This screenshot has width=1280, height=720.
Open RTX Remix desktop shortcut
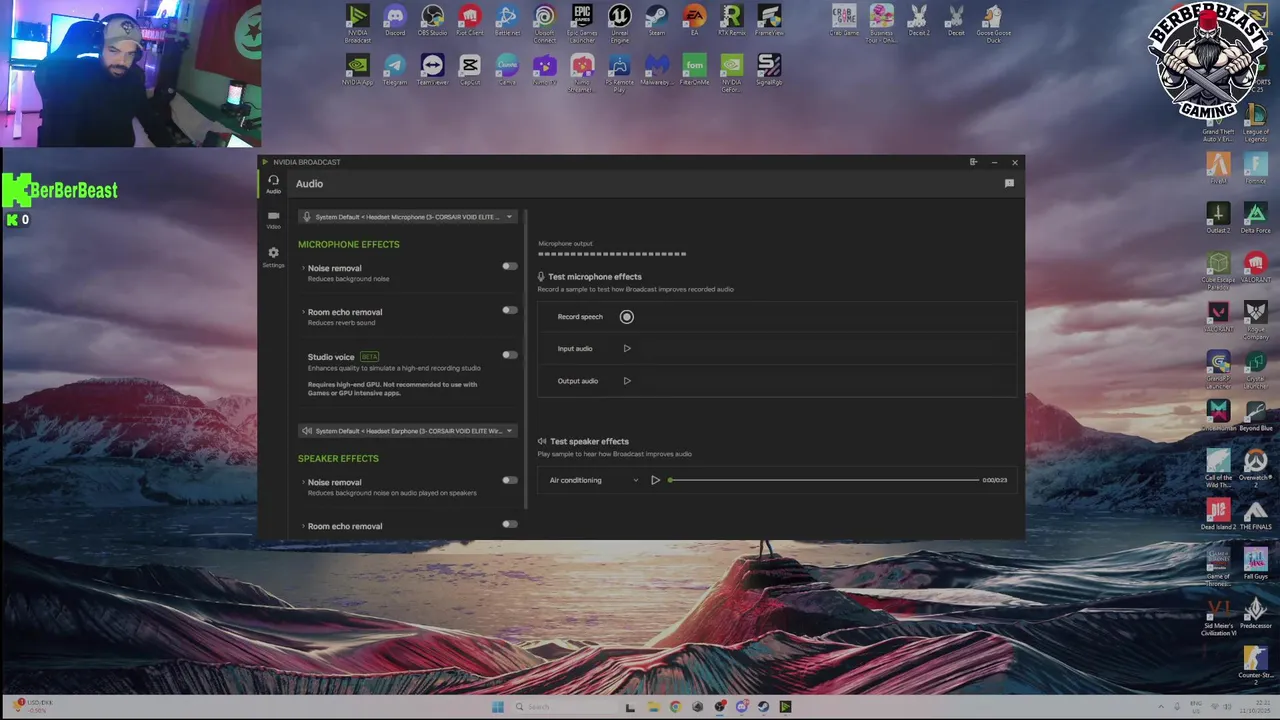(x=731, y=20)
